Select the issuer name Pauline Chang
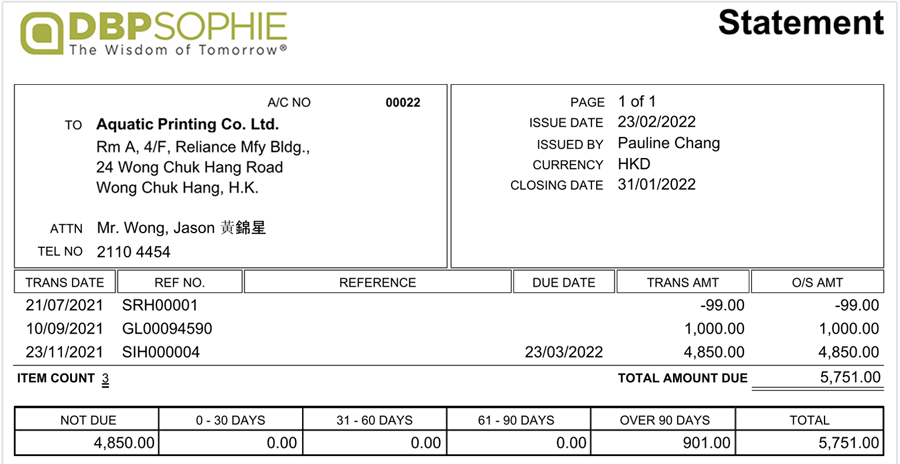Viewport: 900px width, 464px height. pyautogui.click(x=668, y=143)
